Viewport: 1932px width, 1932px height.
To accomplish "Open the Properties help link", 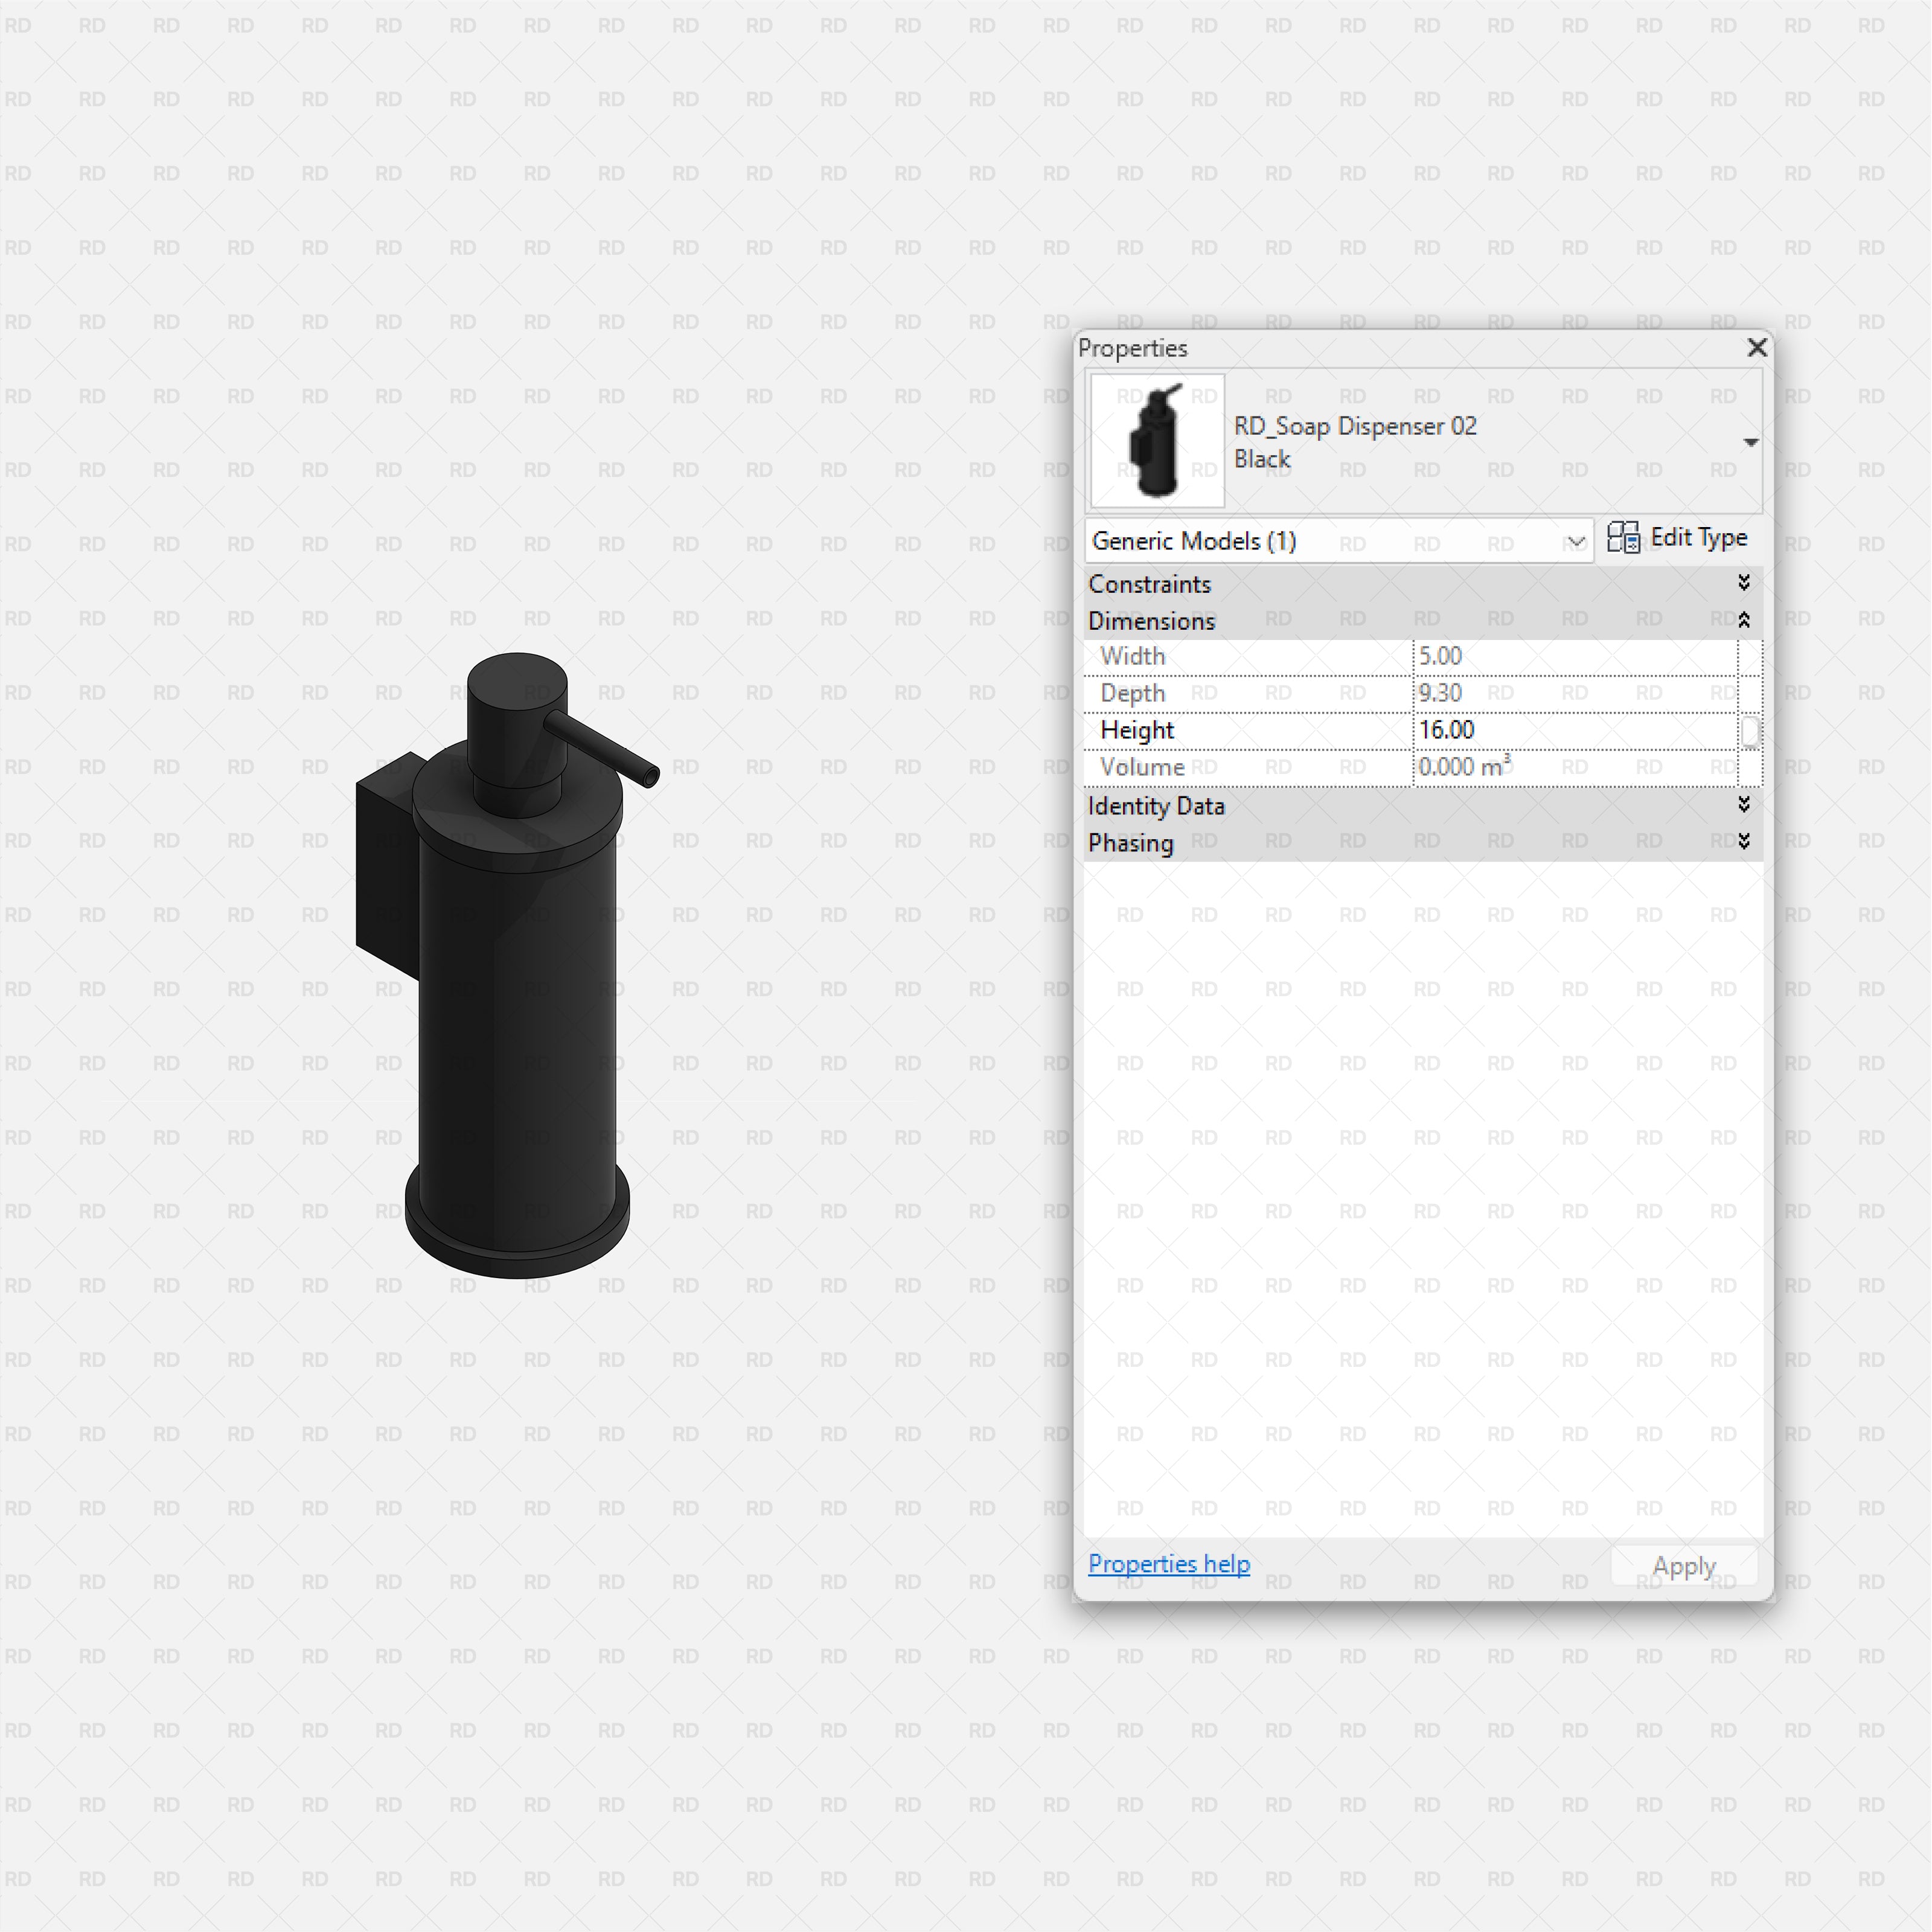I will tap(1168, 1564).
